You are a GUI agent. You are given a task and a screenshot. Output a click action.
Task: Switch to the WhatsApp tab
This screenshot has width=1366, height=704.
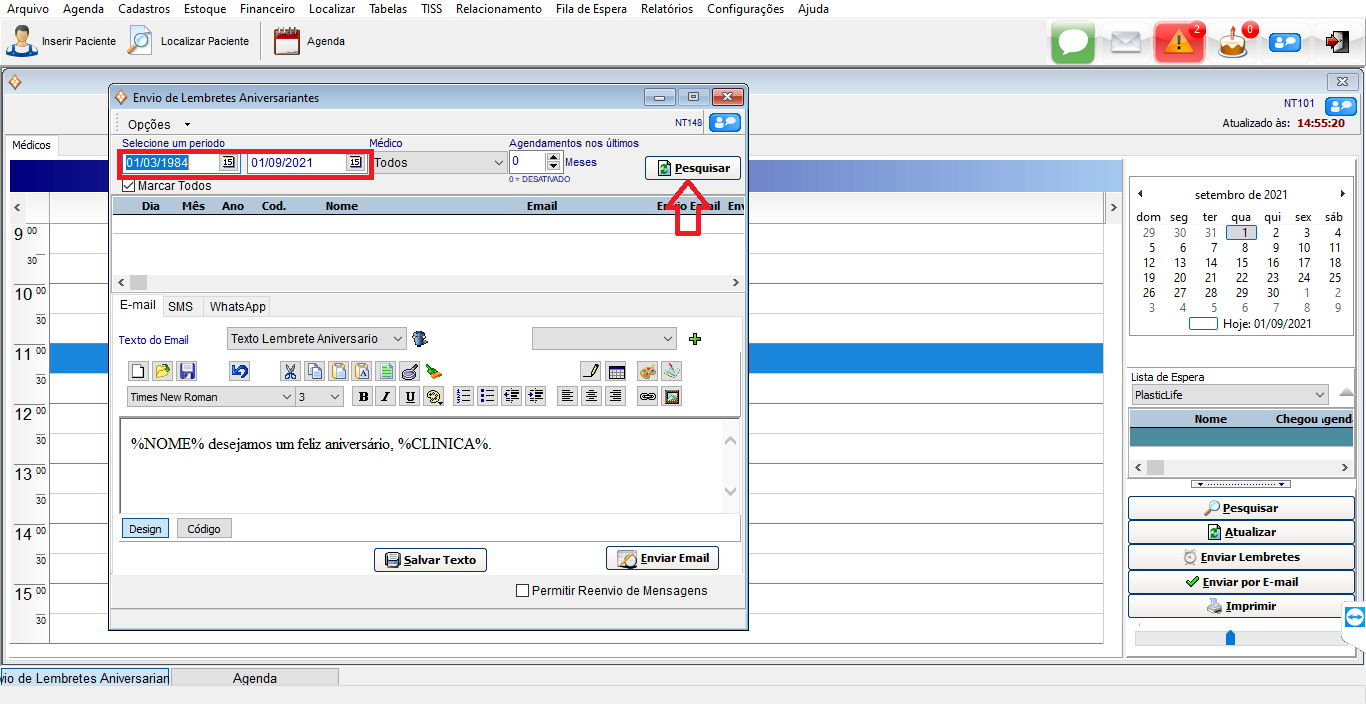click(237, 307)
